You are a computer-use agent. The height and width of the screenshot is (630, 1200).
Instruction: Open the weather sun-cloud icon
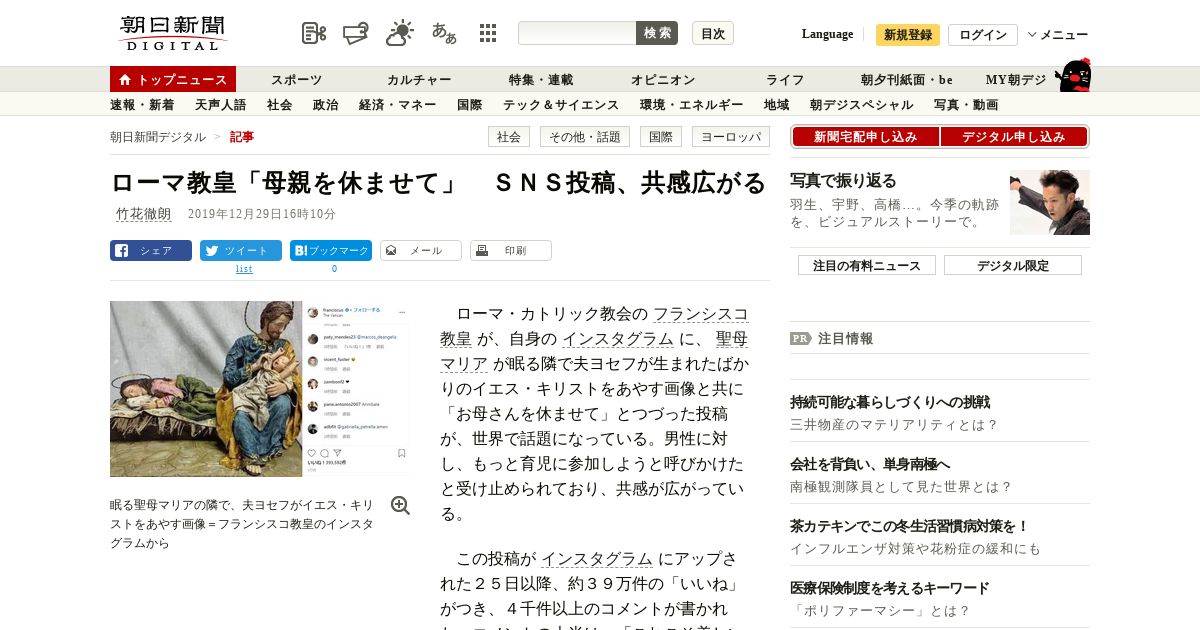coord(400,33)
